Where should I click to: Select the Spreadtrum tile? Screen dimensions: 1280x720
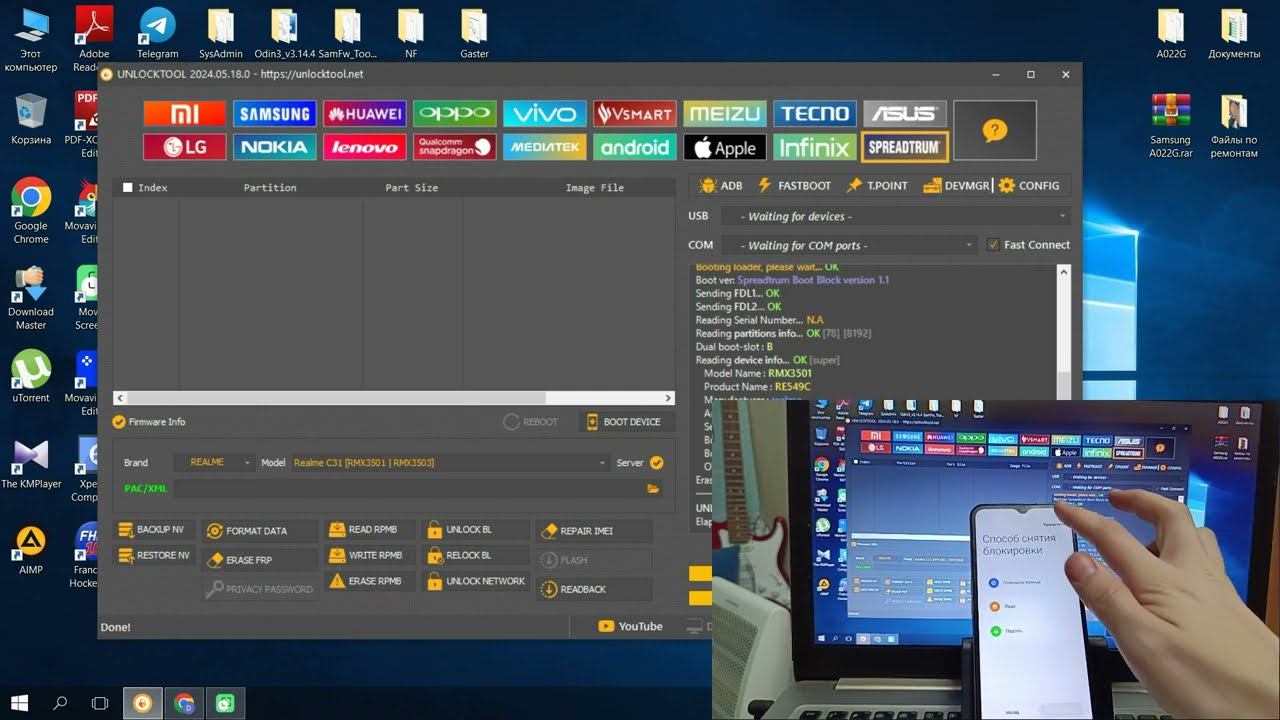(904, 147)
